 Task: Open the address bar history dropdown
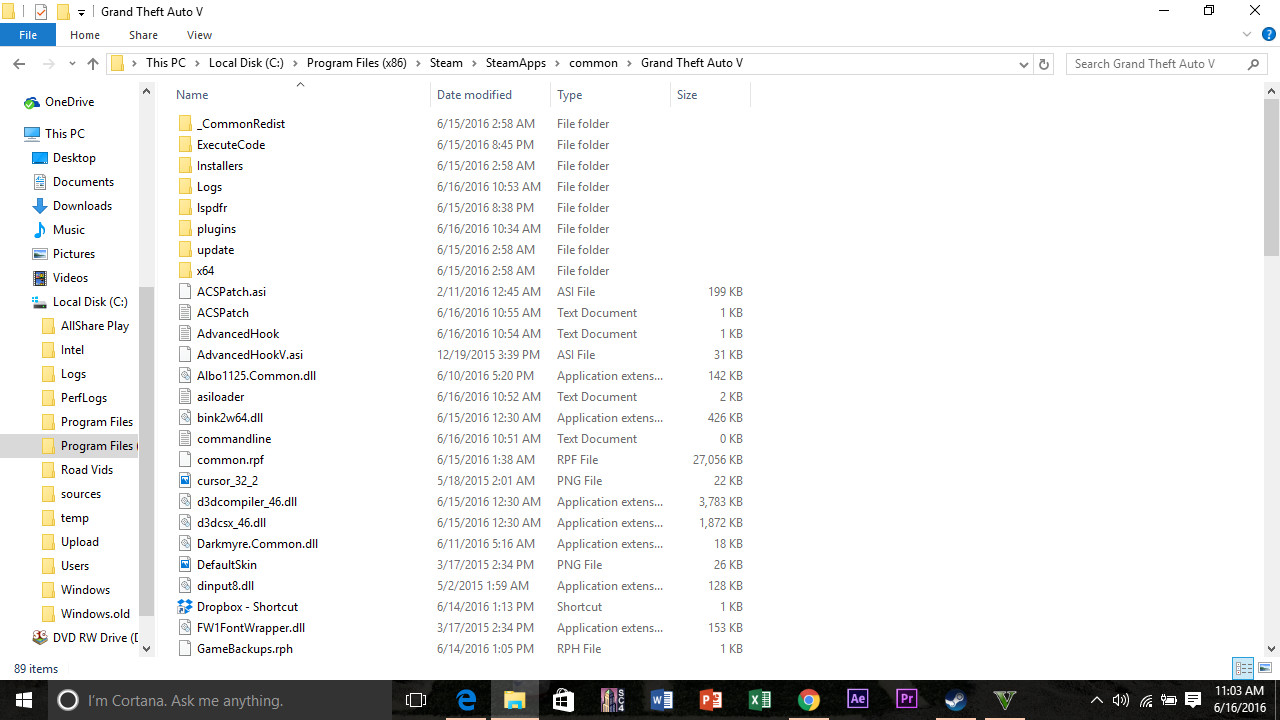(1023, 64)
